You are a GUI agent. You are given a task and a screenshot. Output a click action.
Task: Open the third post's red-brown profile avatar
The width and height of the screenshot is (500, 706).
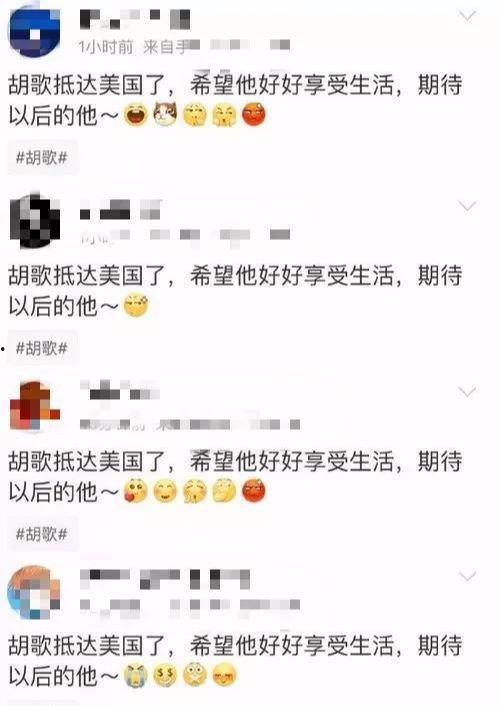tap(35, 405)
